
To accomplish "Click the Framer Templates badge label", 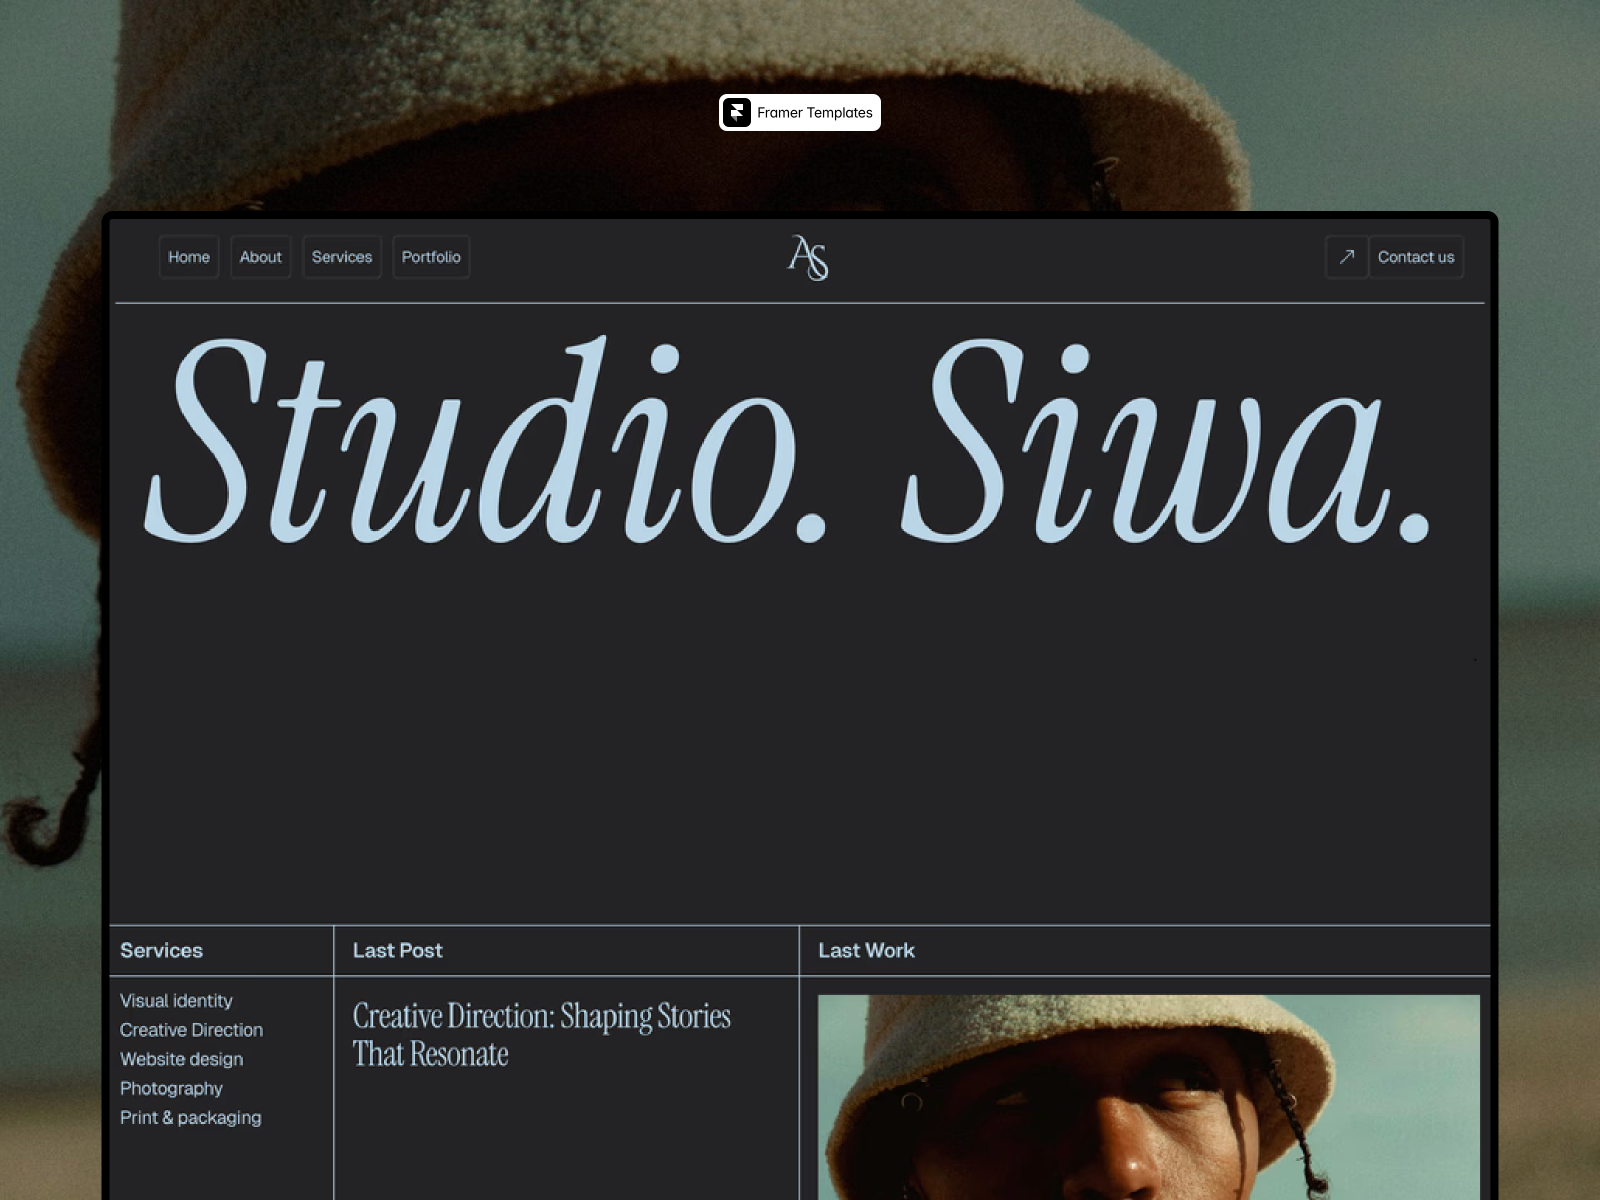I will point(814,113).
